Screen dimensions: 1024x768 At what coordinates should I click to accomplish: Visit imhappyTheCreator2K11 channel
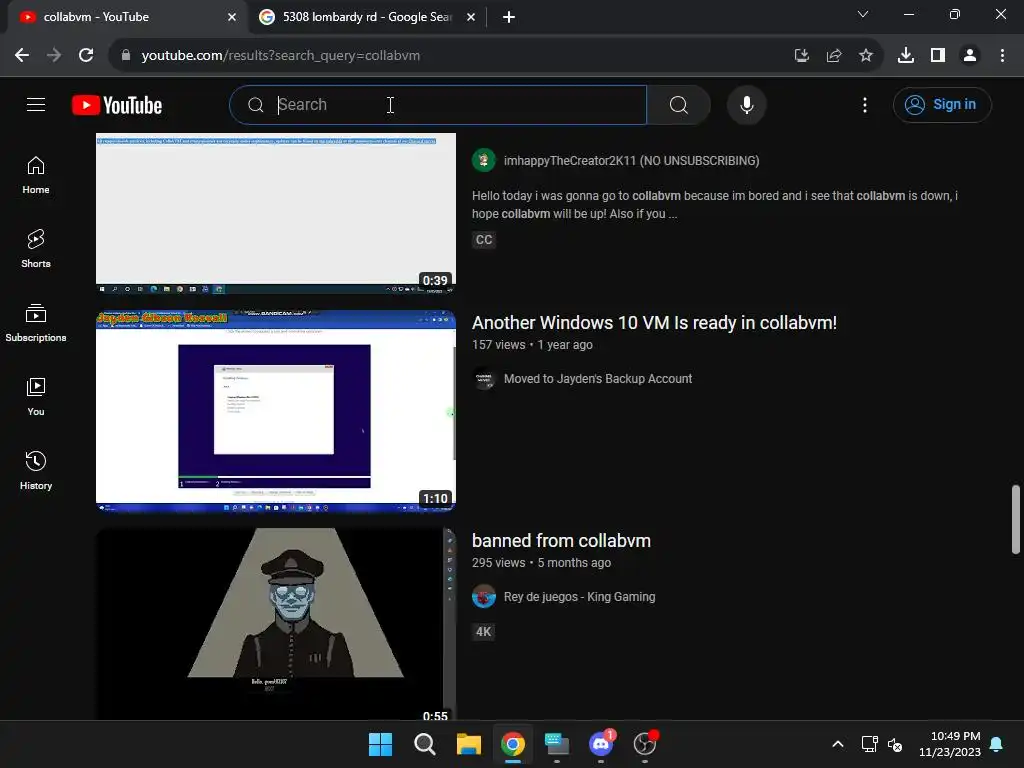coord(632,161)
